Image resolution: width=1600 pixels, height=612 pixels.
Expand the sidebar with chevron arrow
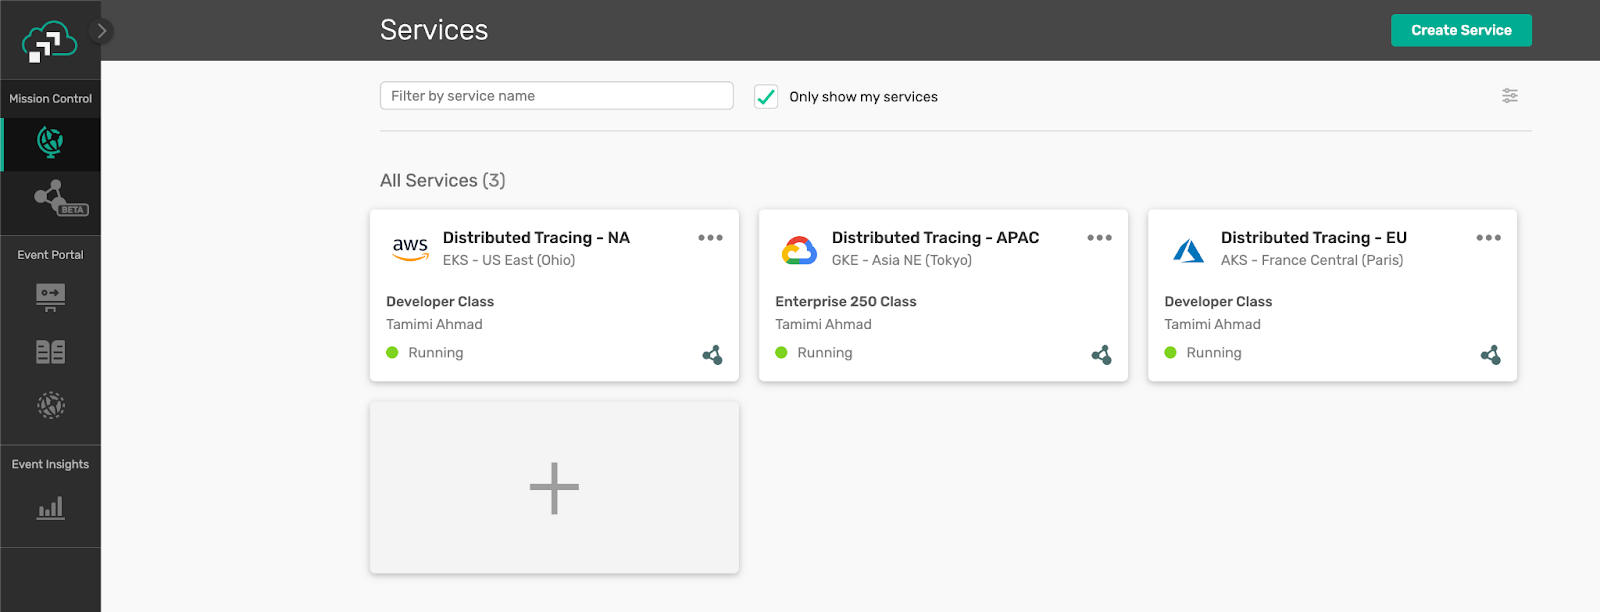click(101, 31)
